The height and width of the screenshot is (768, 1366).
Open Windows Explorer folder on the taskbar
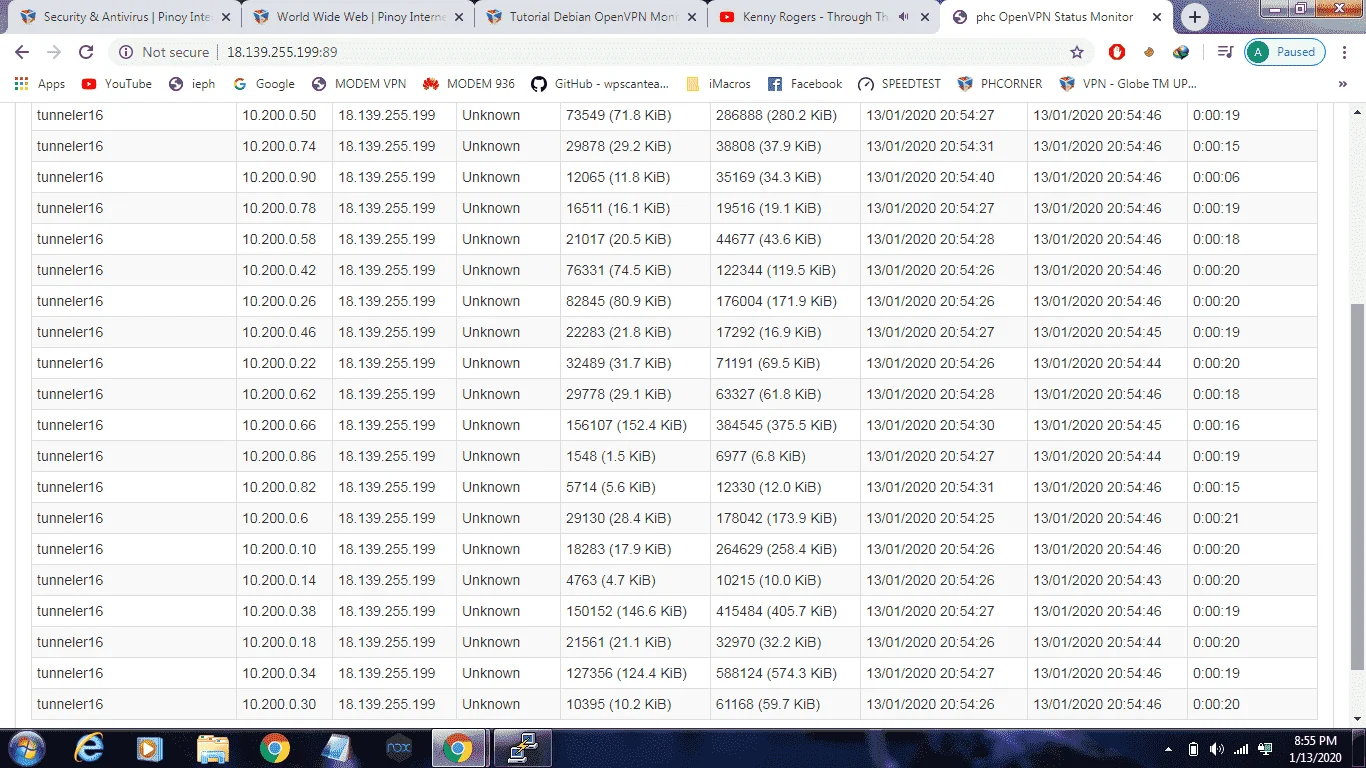pyautogui.click(x=212, y=748)
